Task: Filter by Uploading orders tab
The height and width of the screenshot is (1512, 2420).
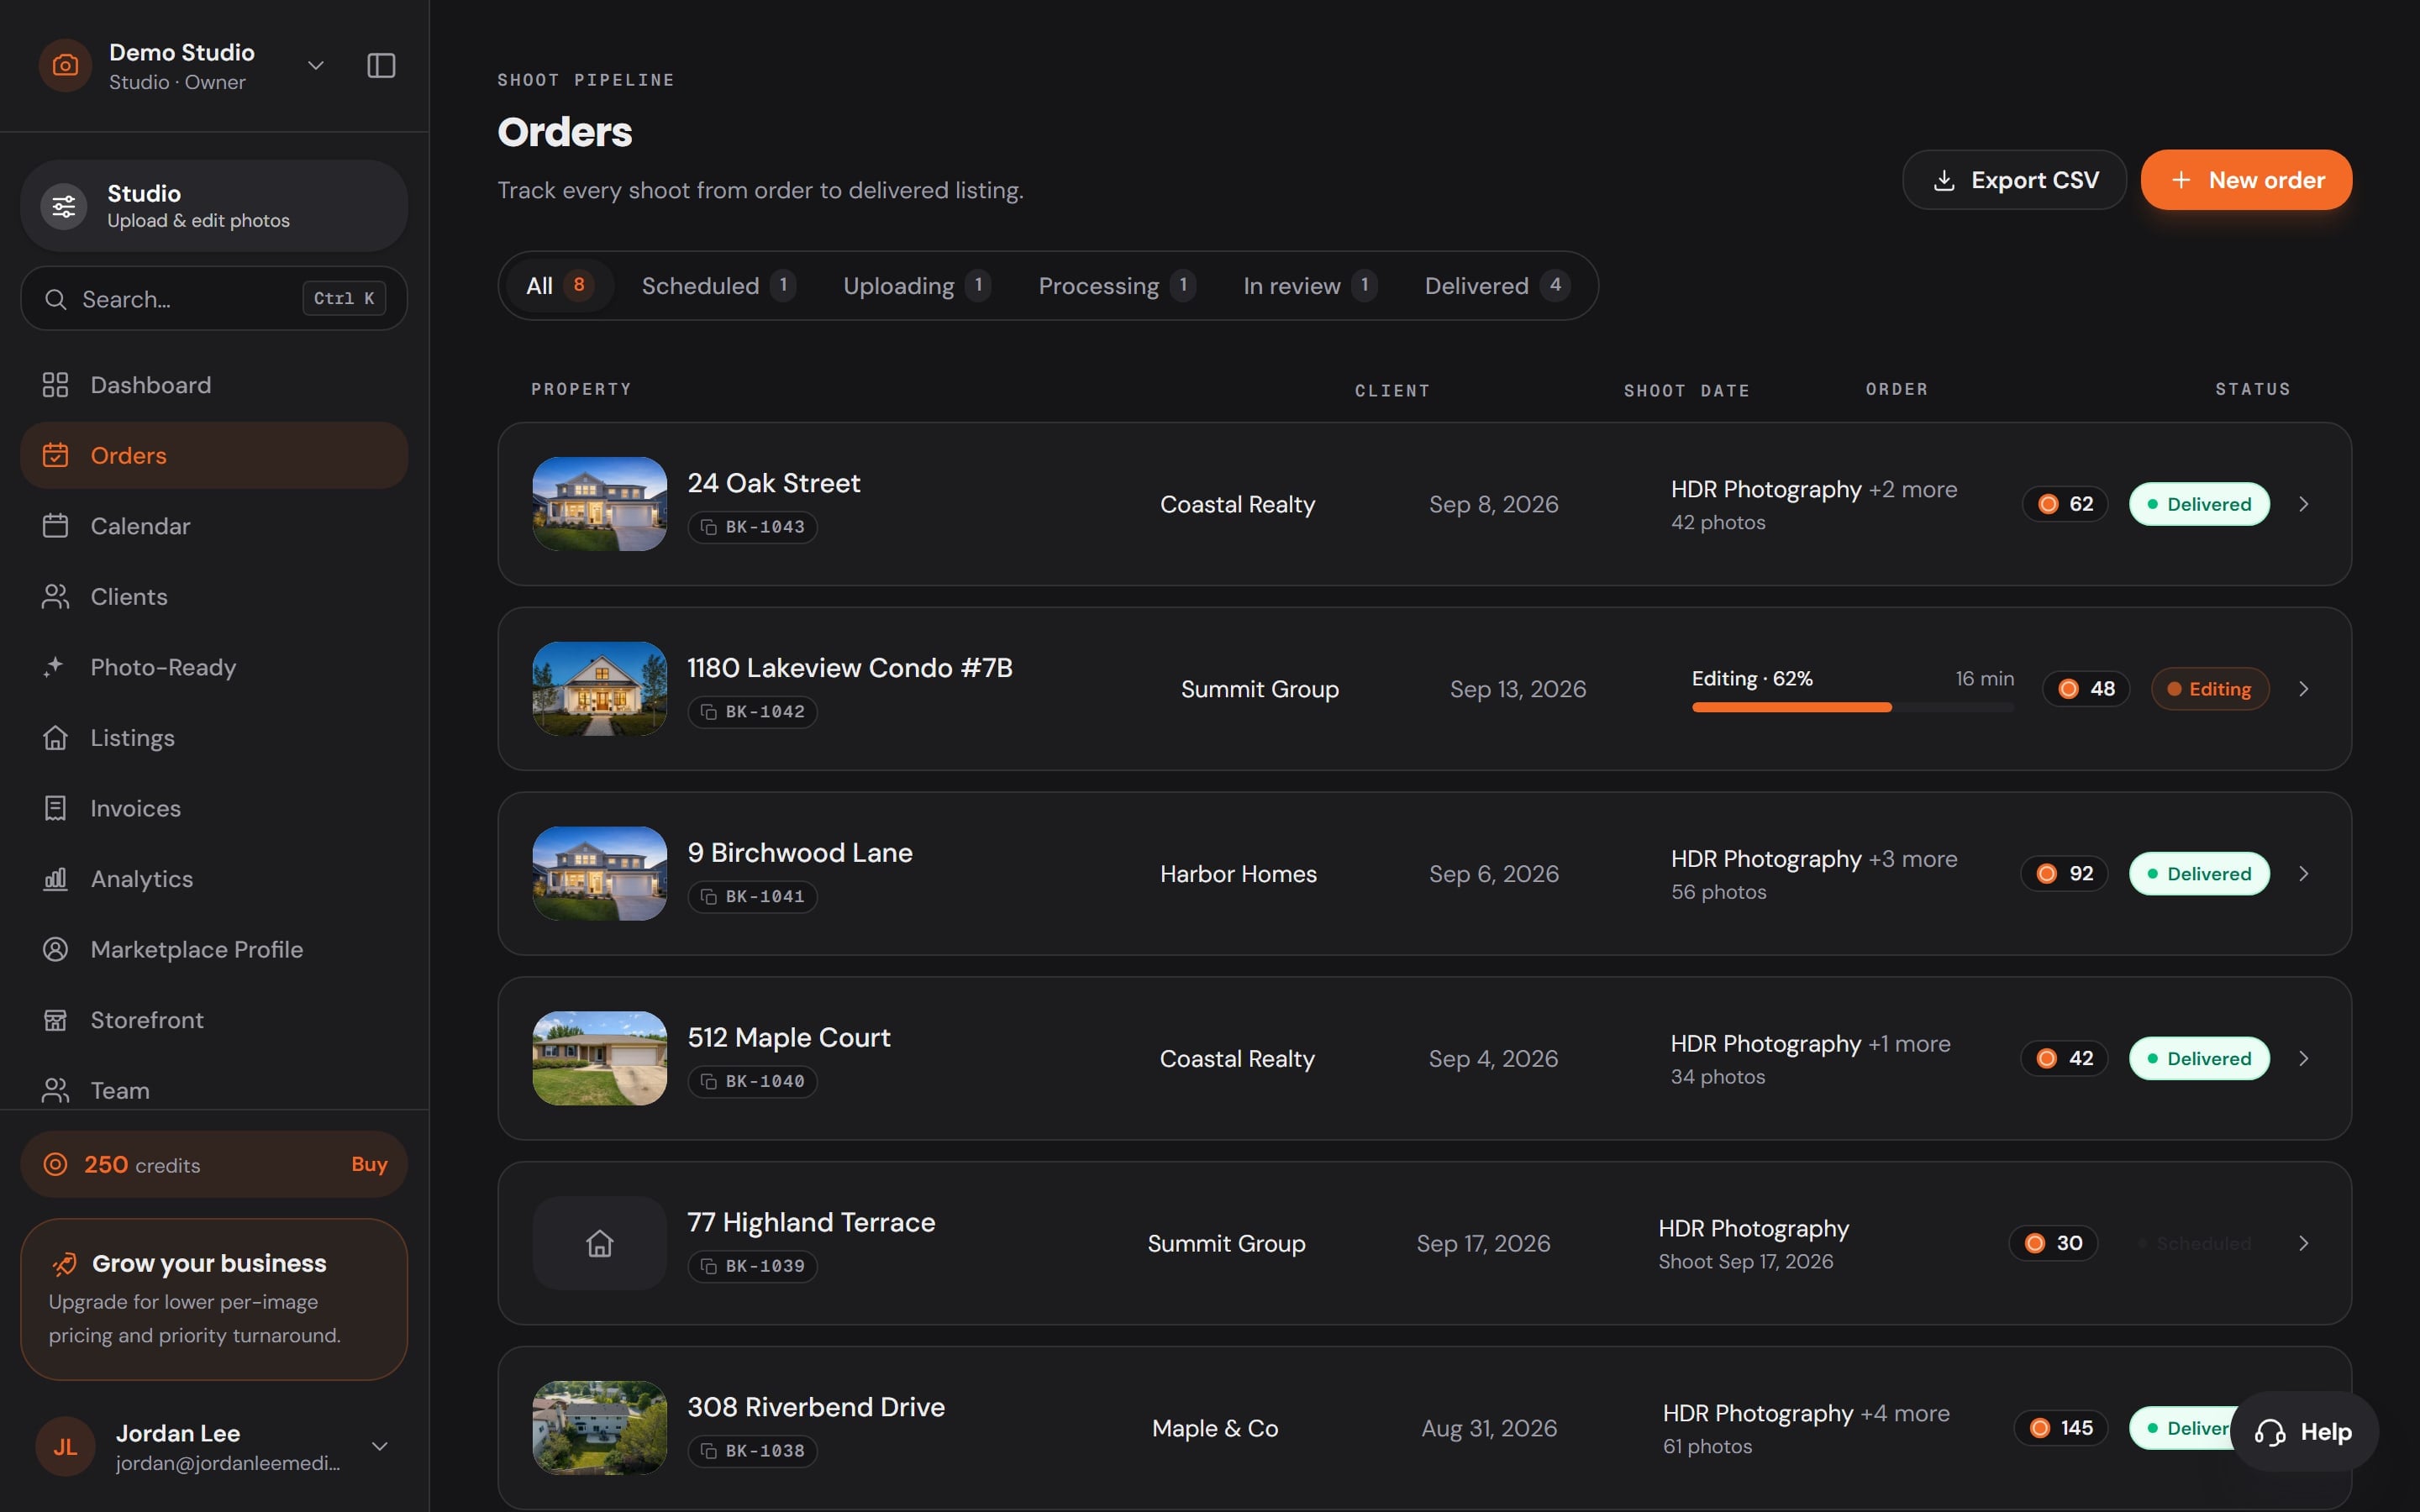Action: pyautogui.click(x=917, y=286)
